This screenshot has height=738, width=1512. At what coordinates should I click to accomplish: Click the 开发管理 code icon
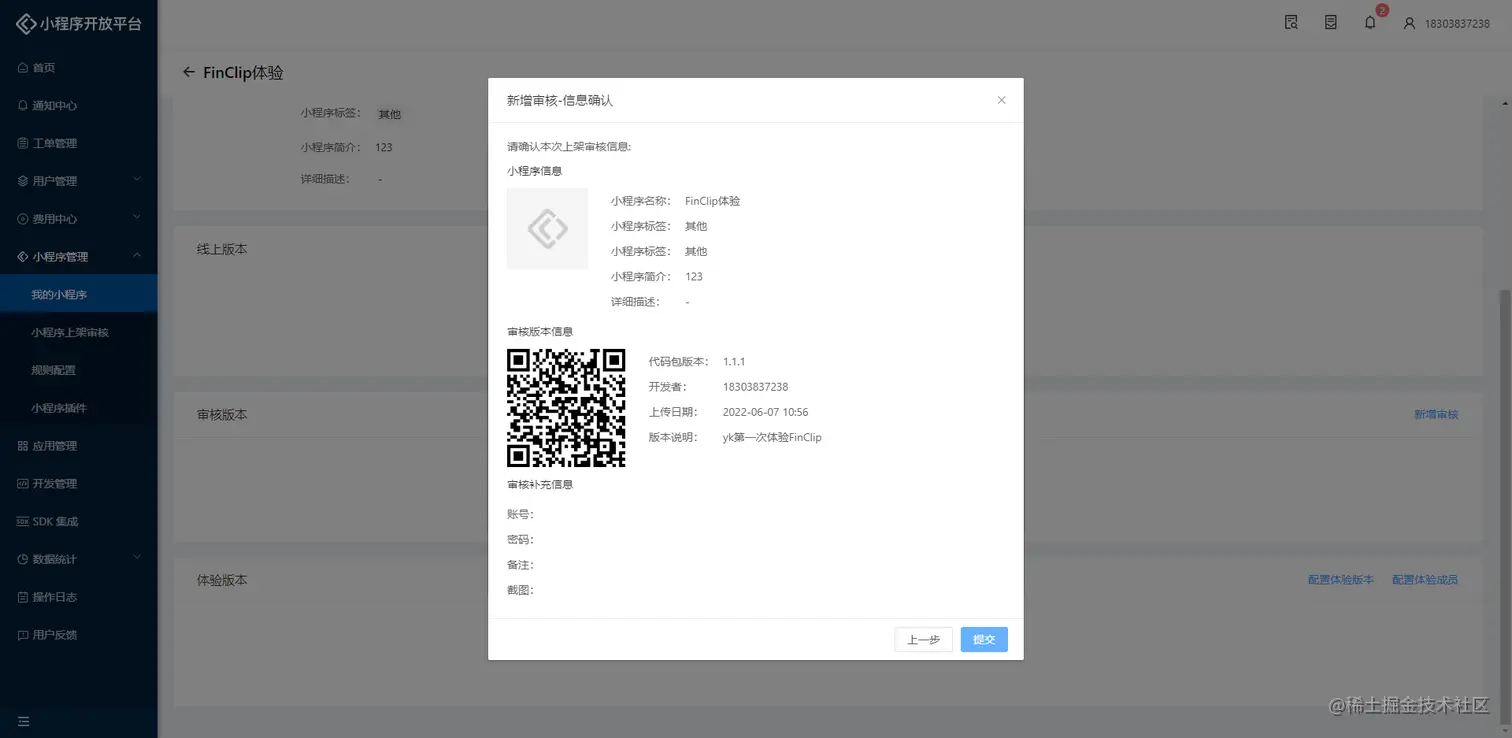coord(23,484)
